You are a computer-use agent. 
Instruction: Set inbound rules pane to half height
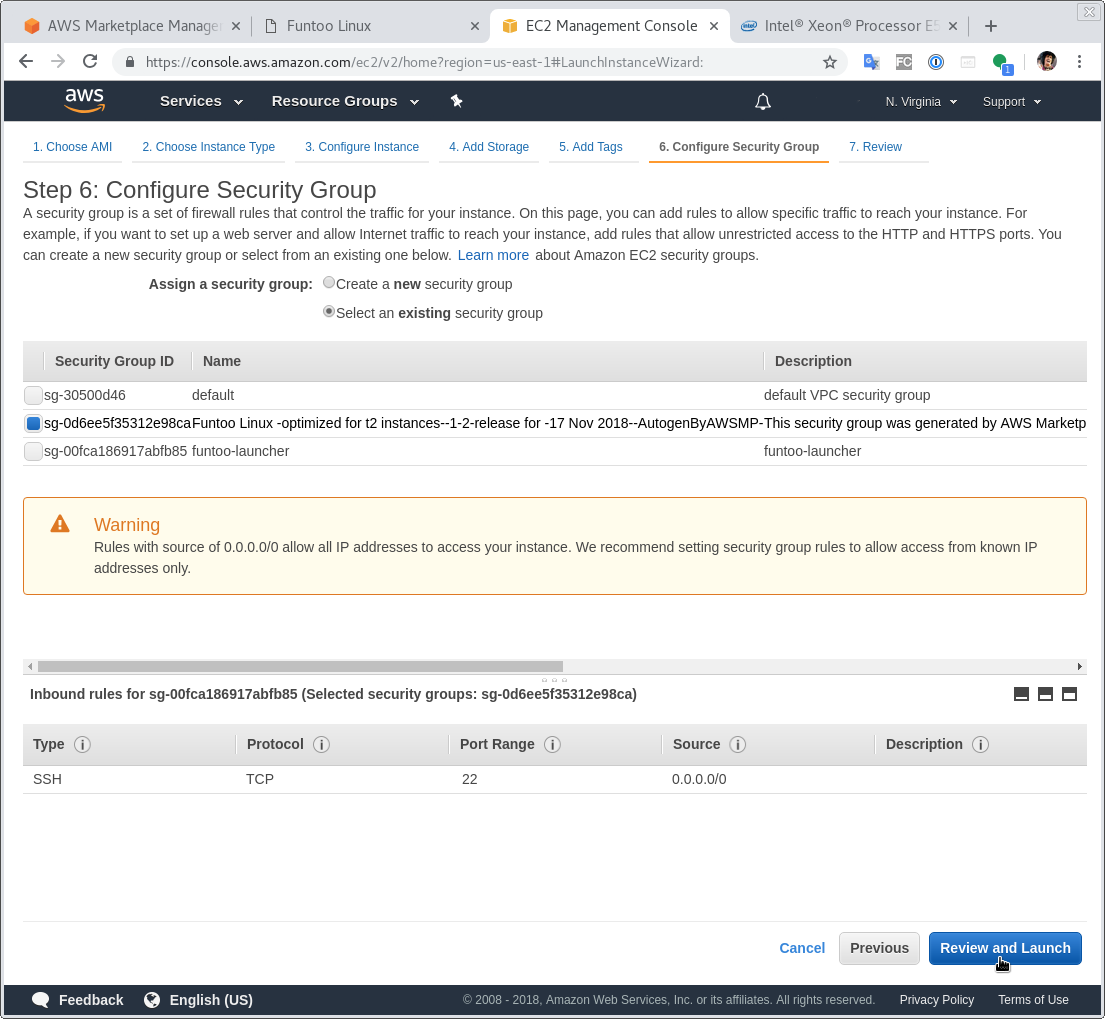click(1045, 694)
